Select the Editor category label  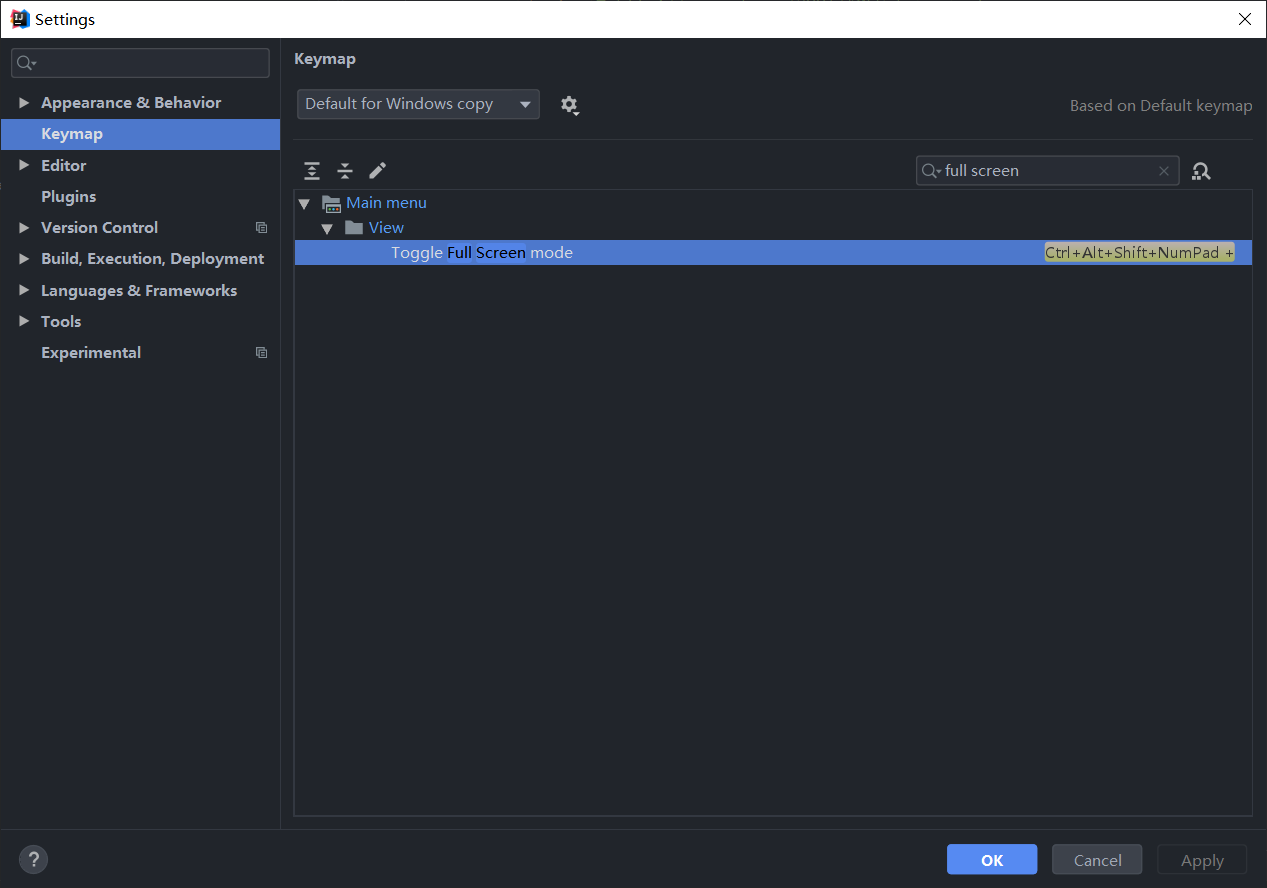click(64, 166)
